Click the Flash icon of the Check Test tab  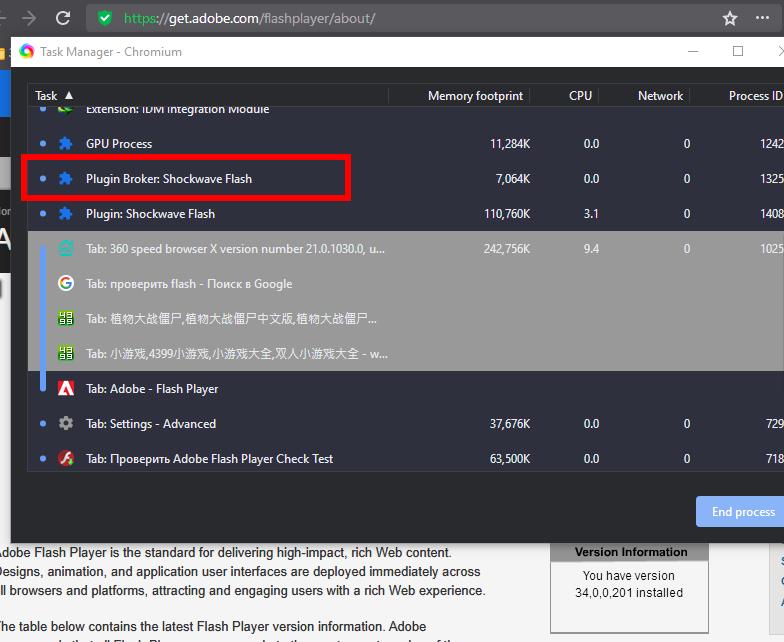pyautogui.click(x=66, y=458)
